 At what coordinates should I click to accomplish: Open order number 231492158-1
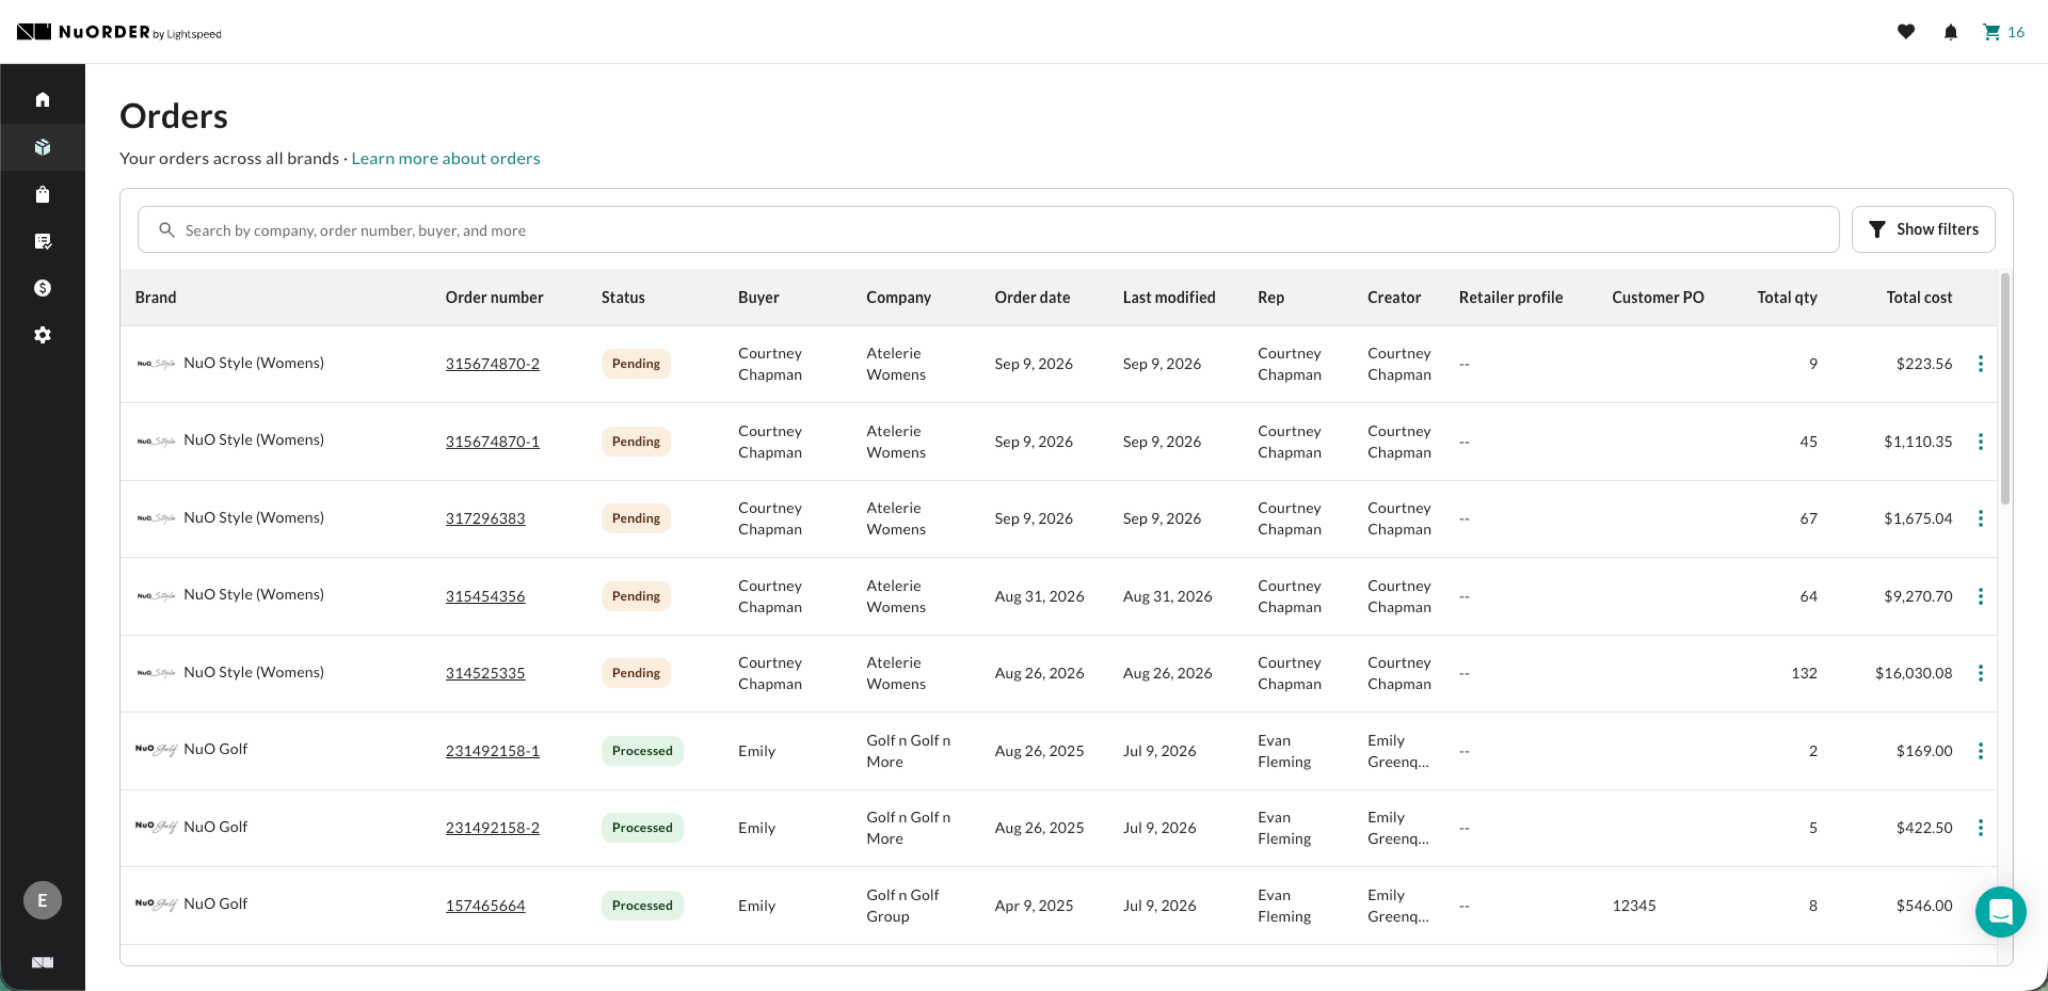click(492, 751)
